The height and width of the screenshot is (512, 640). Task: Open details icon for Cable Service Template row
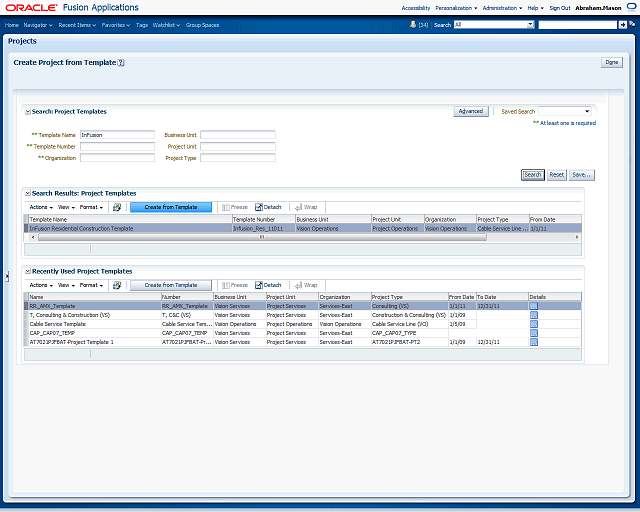(x=534, y=324)
